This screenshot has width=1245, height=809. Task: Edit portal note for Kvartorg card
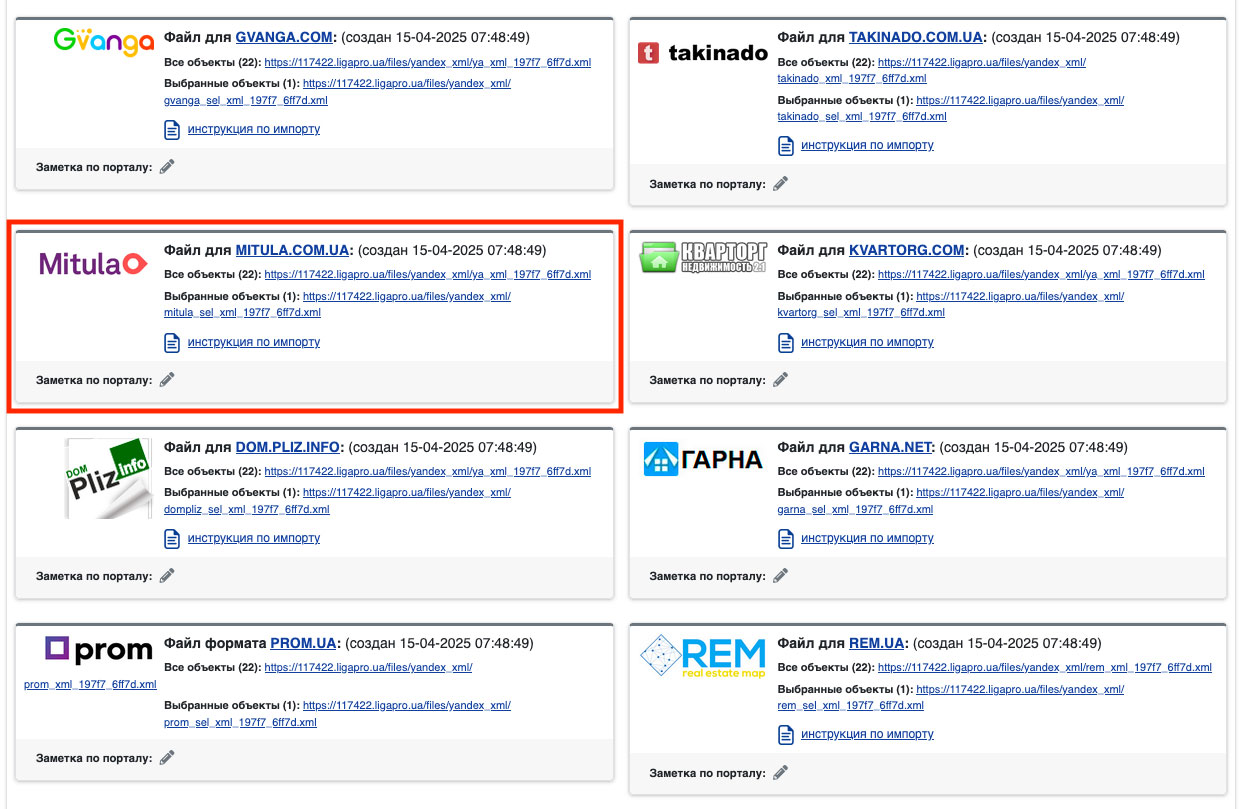tap(780, 380)
